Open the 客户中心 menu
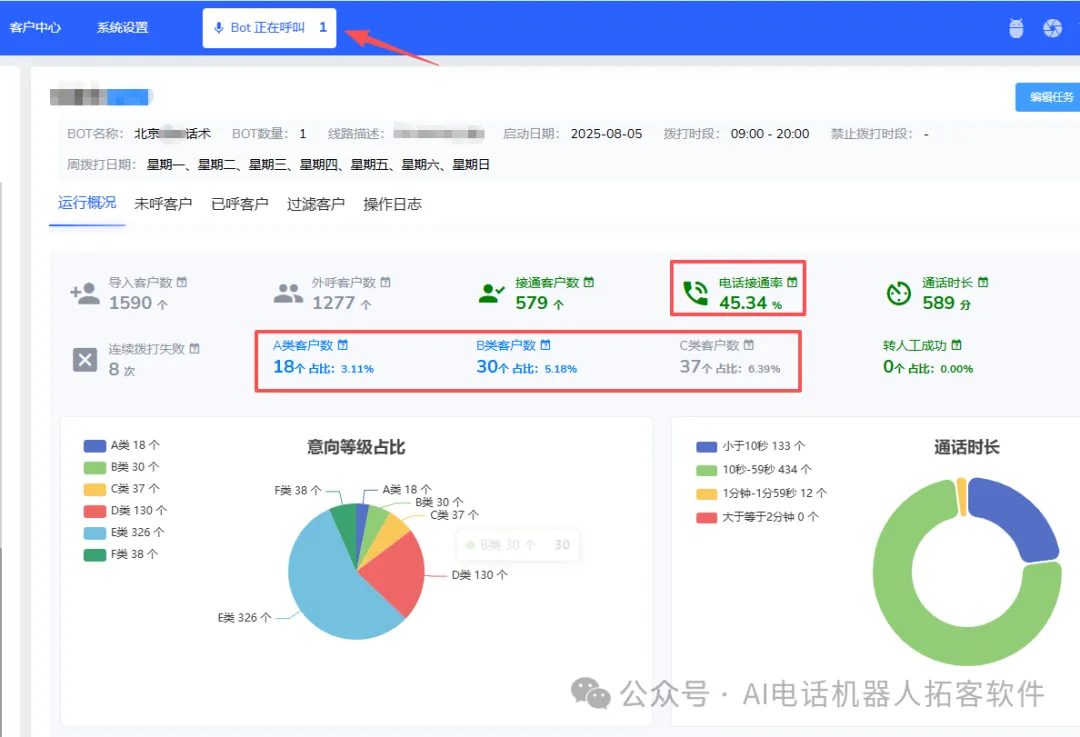 36,27
